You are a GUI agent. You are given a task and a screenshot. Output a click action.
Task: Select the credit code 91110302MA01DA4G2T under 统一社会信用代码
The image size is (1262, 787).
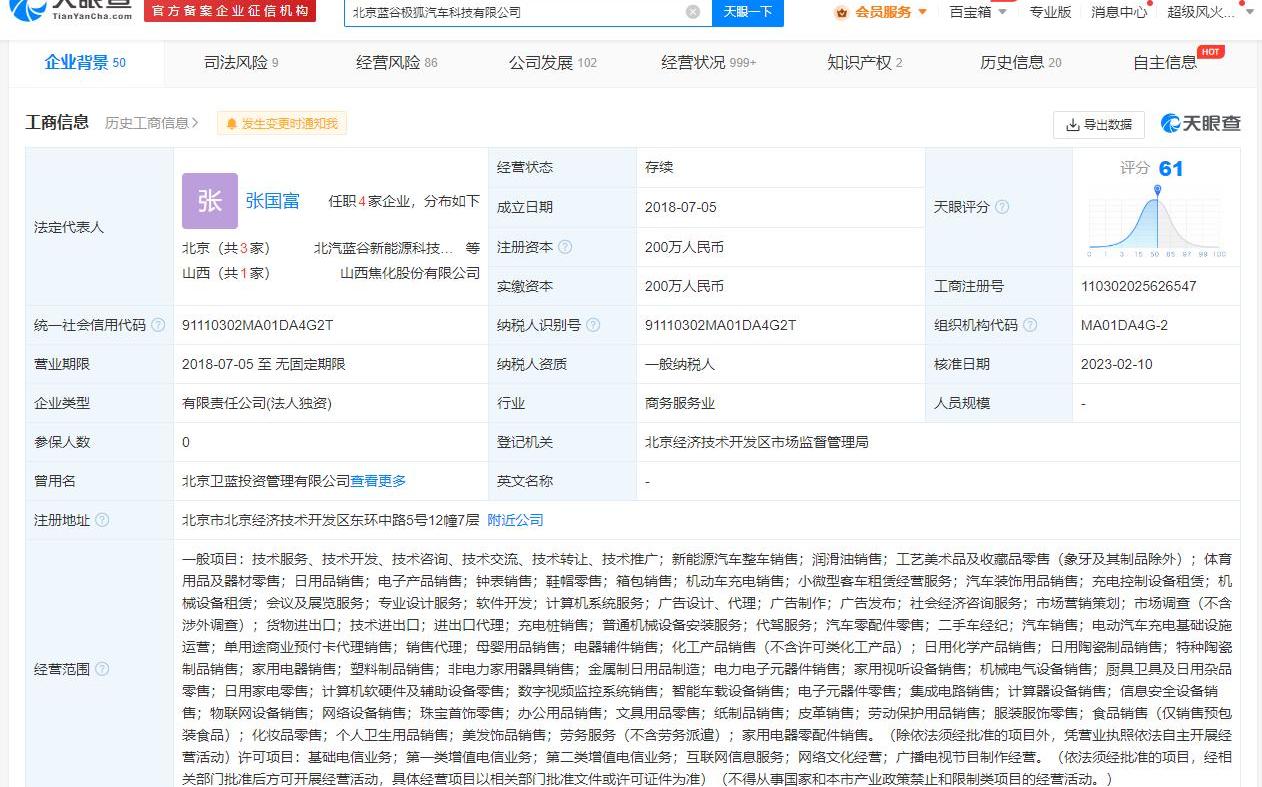click(x=258, y=325)
